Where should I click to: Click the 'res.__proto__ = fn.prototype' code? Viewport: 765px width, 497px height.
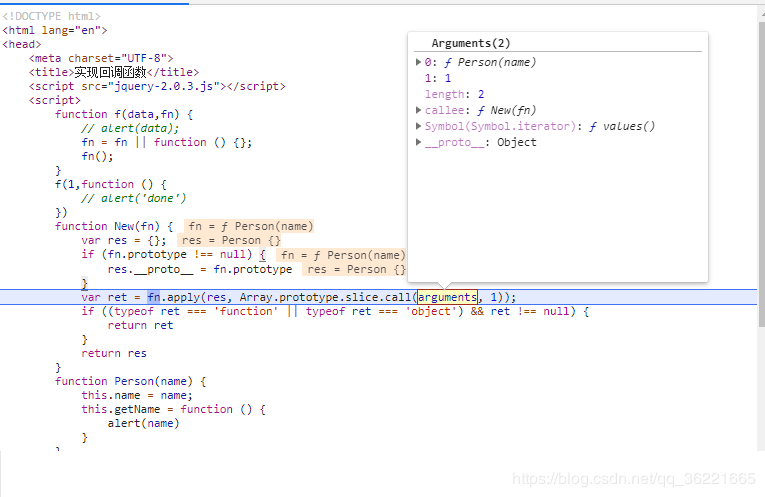[200, 269]
